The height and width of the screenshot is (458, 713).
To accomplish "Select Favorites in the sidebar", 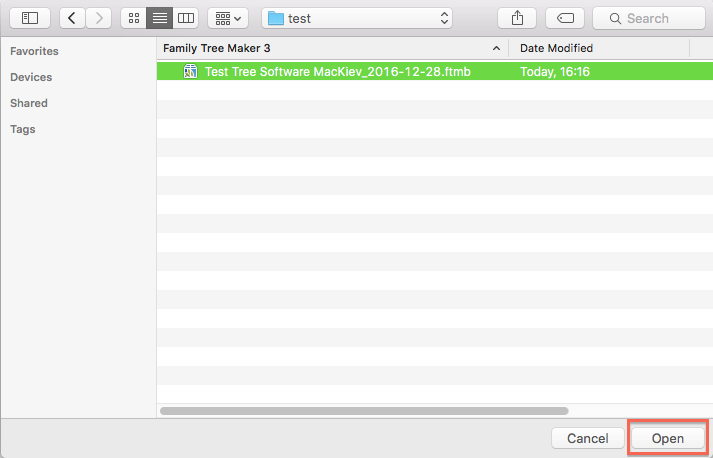I will pos(34,51).
